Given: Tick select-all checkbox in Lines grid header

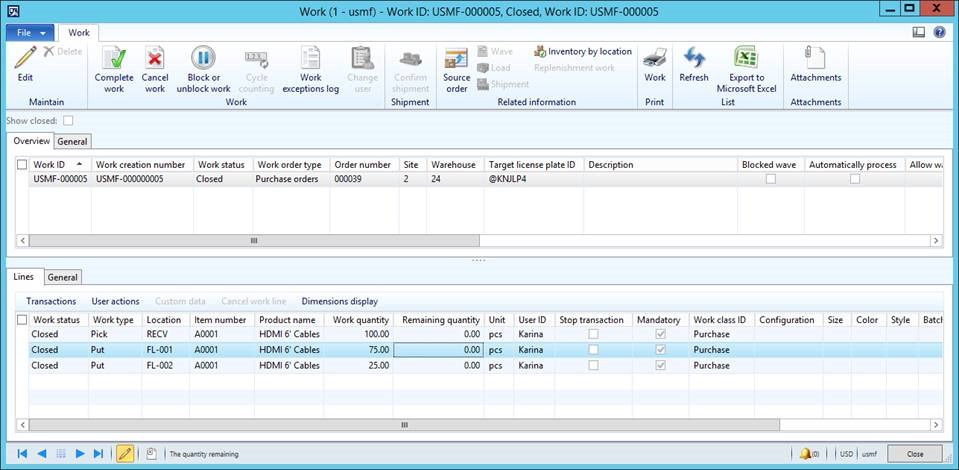Looking at the screenshot, I should click(22, 319).
